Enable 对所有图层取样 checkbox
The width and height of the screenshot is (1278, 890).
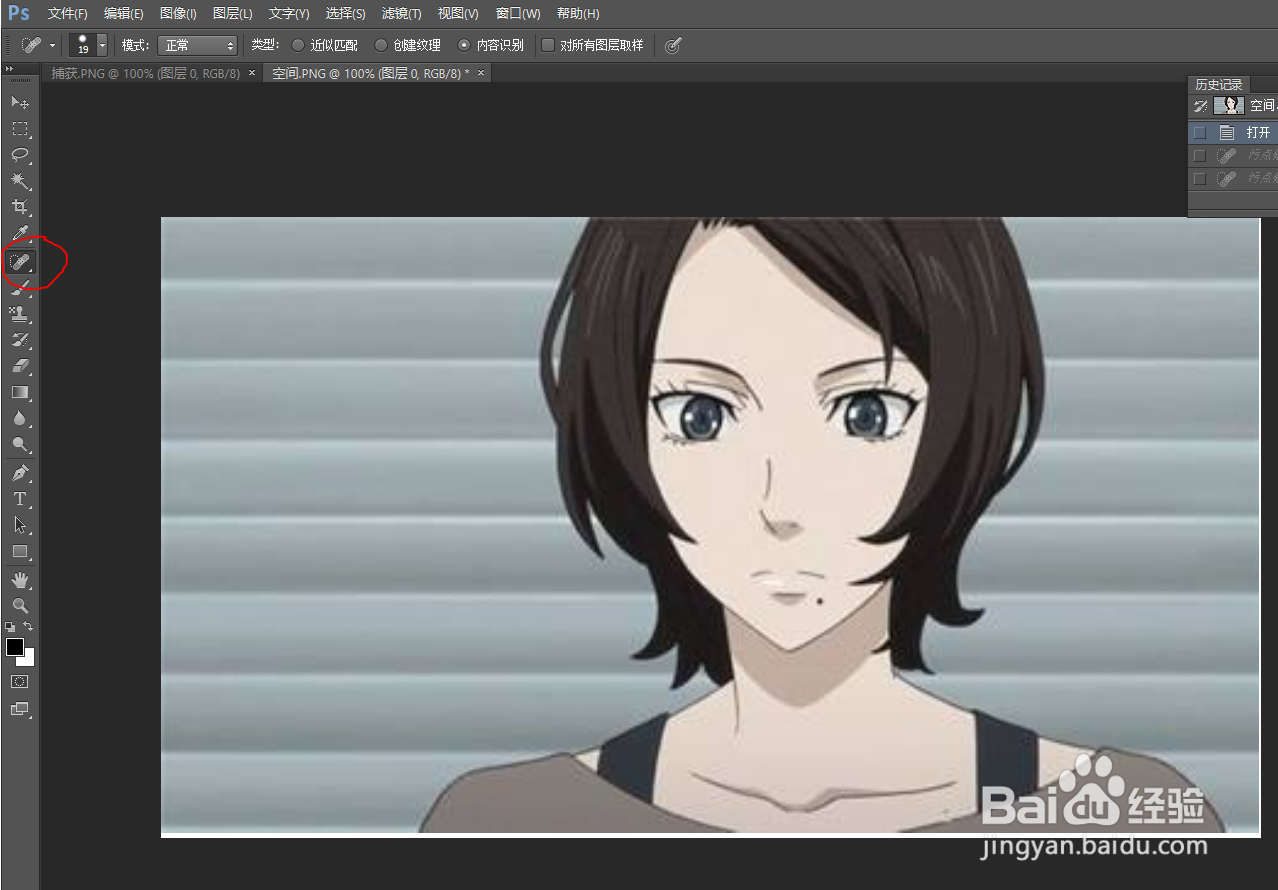548,45
